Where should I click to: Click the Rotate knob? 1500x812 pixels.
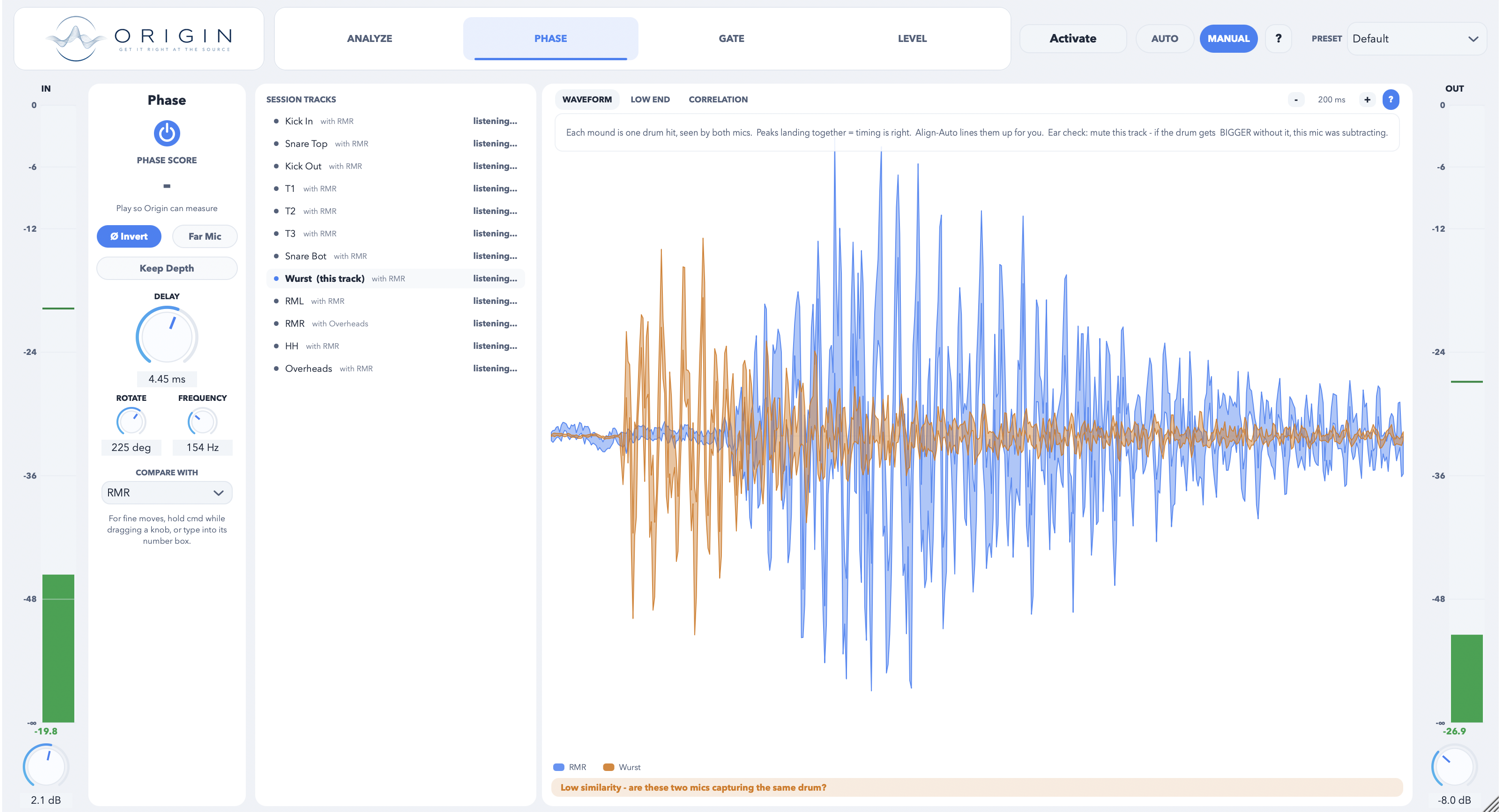pyautogui.click(x=131, y=421)
